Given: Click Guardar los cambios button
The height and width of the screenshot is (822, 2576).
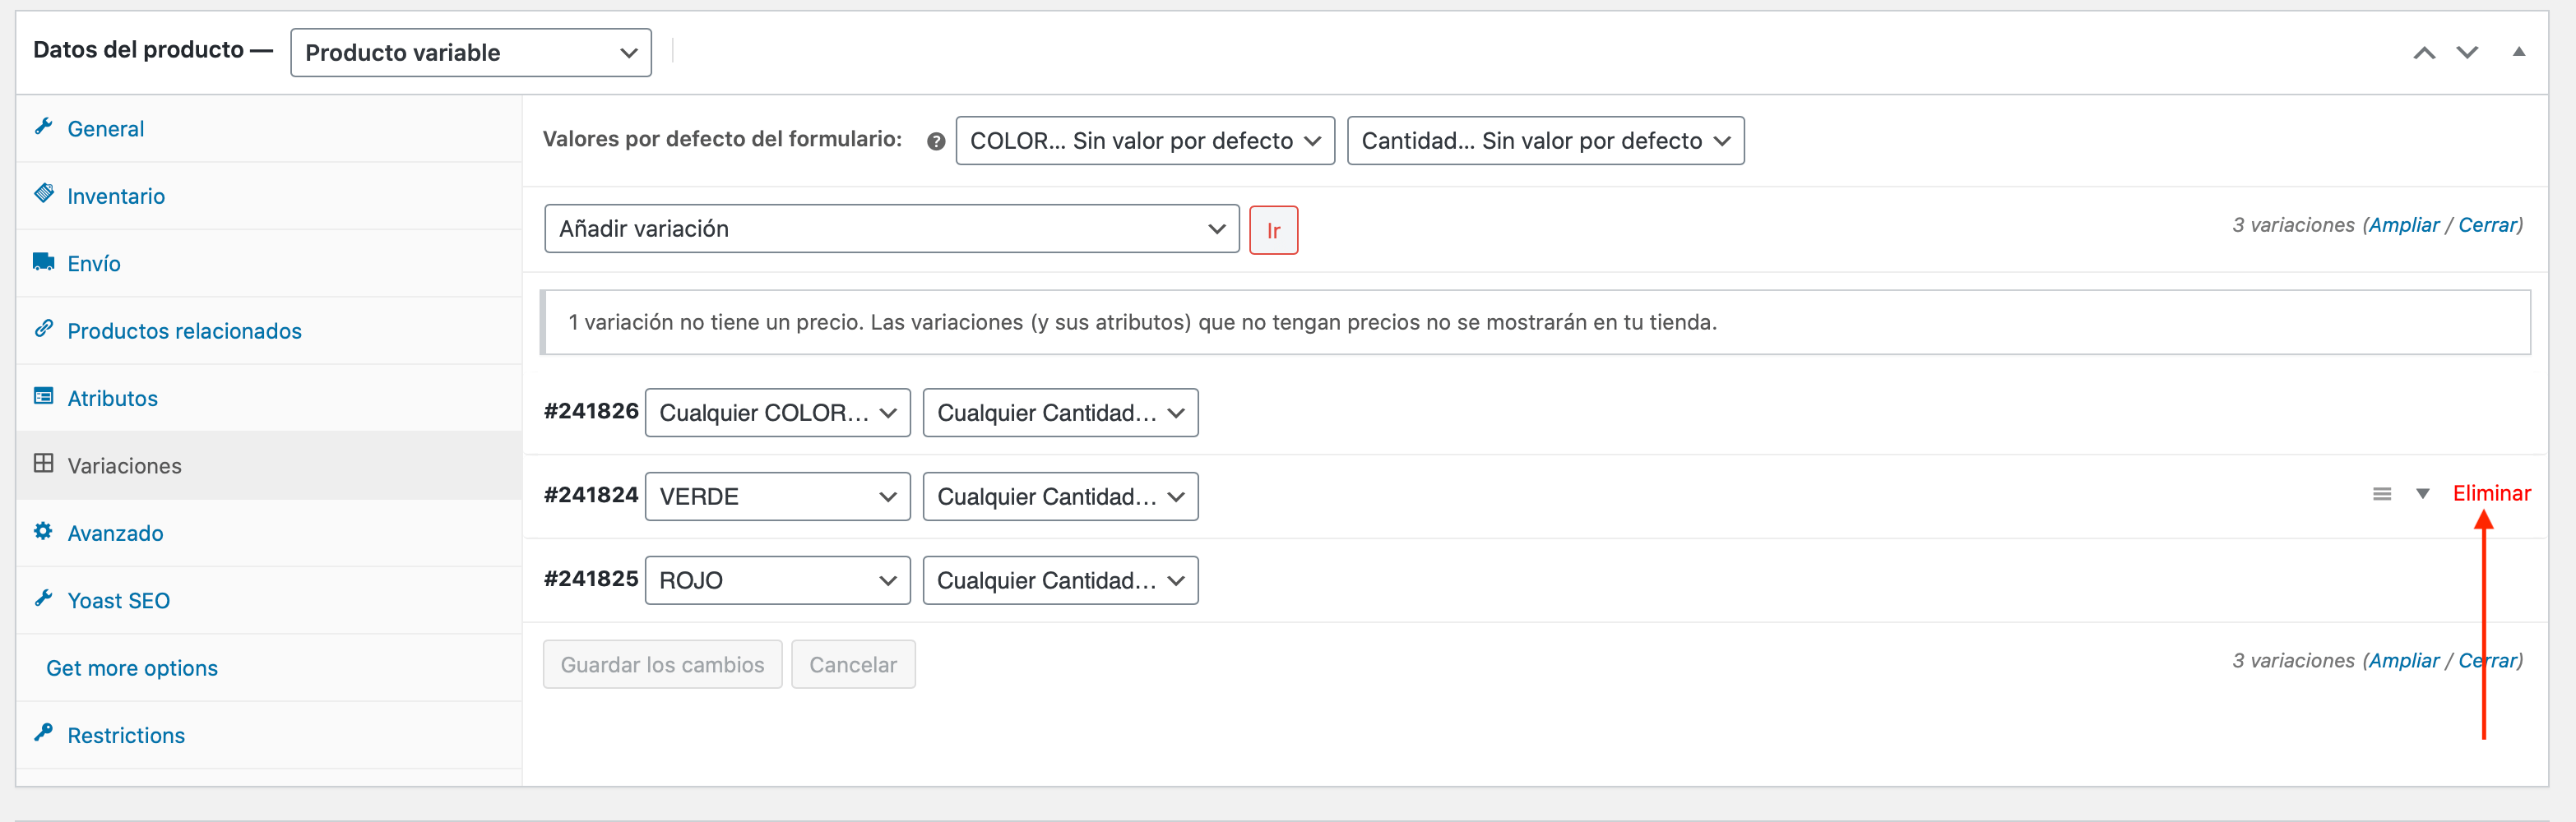Looking at the screenshot, I should (662, 665).
